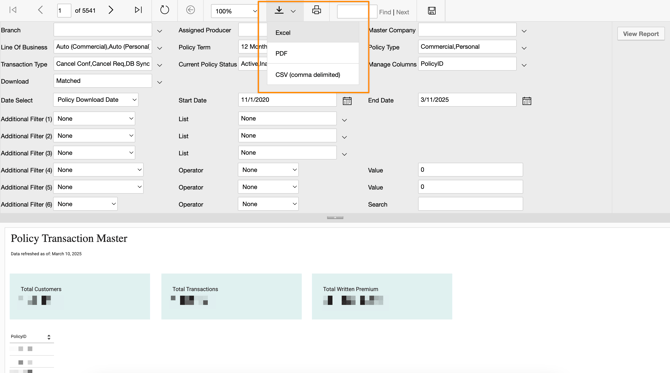Expand Line Of Business dropdown arrow
670x373 pixels.
click(159, 48)
